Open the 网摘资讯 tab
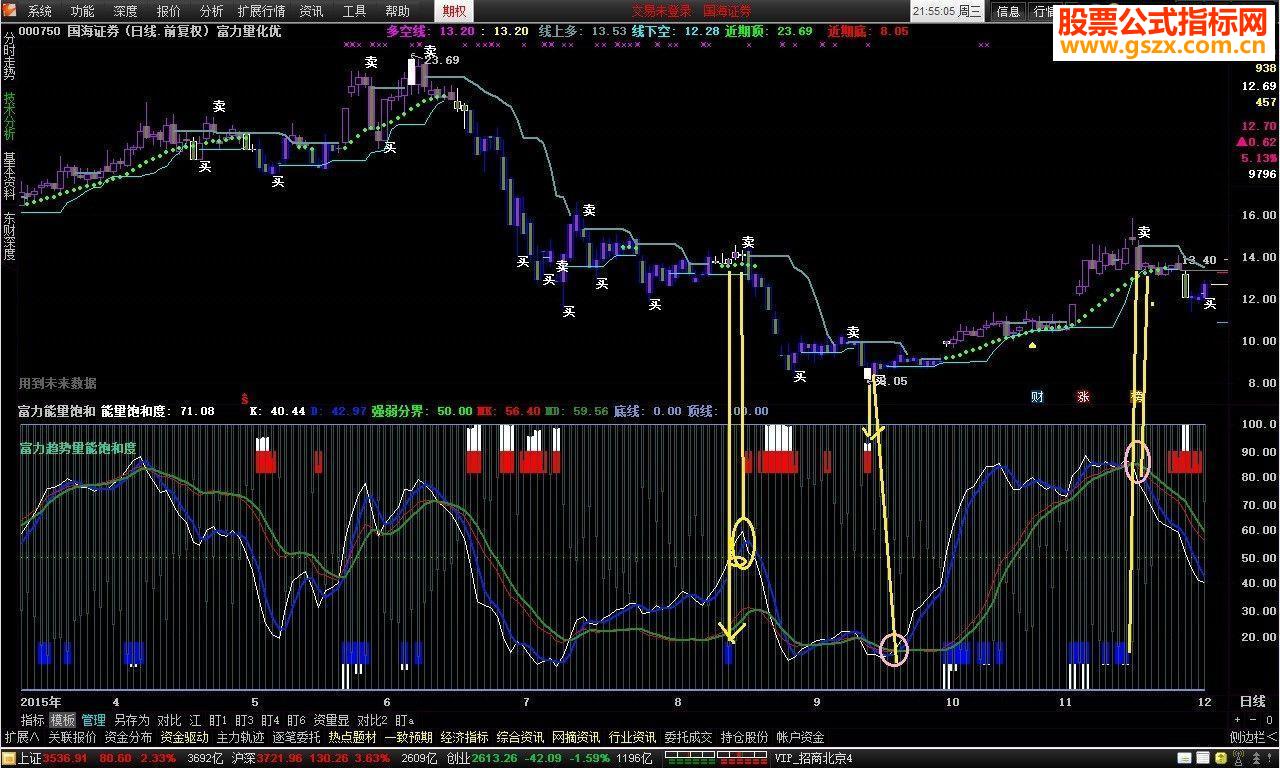Viewport: 1280px width, 768px height. pyautogui.click(x=576, y=737)
